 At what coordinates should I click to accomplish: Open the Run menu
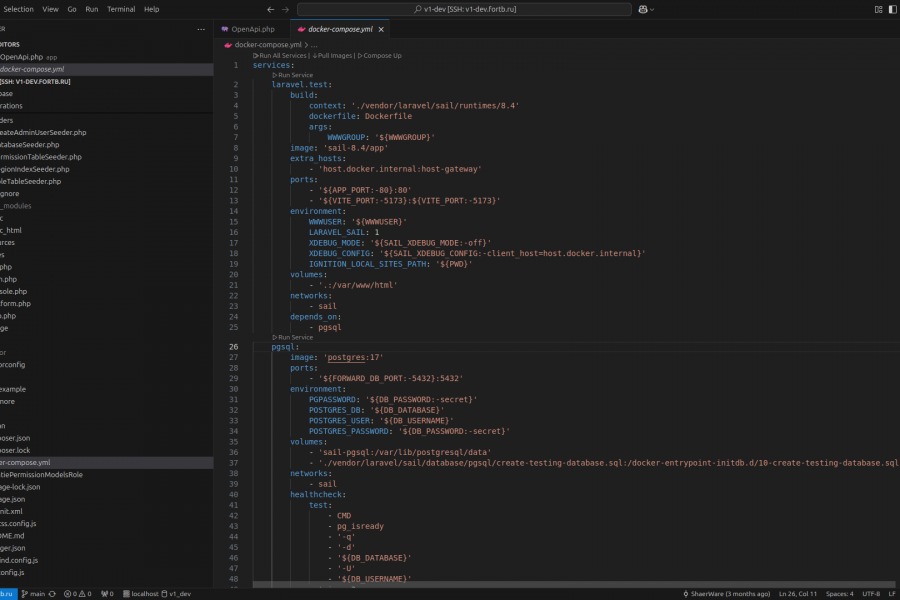click(92, 9)
